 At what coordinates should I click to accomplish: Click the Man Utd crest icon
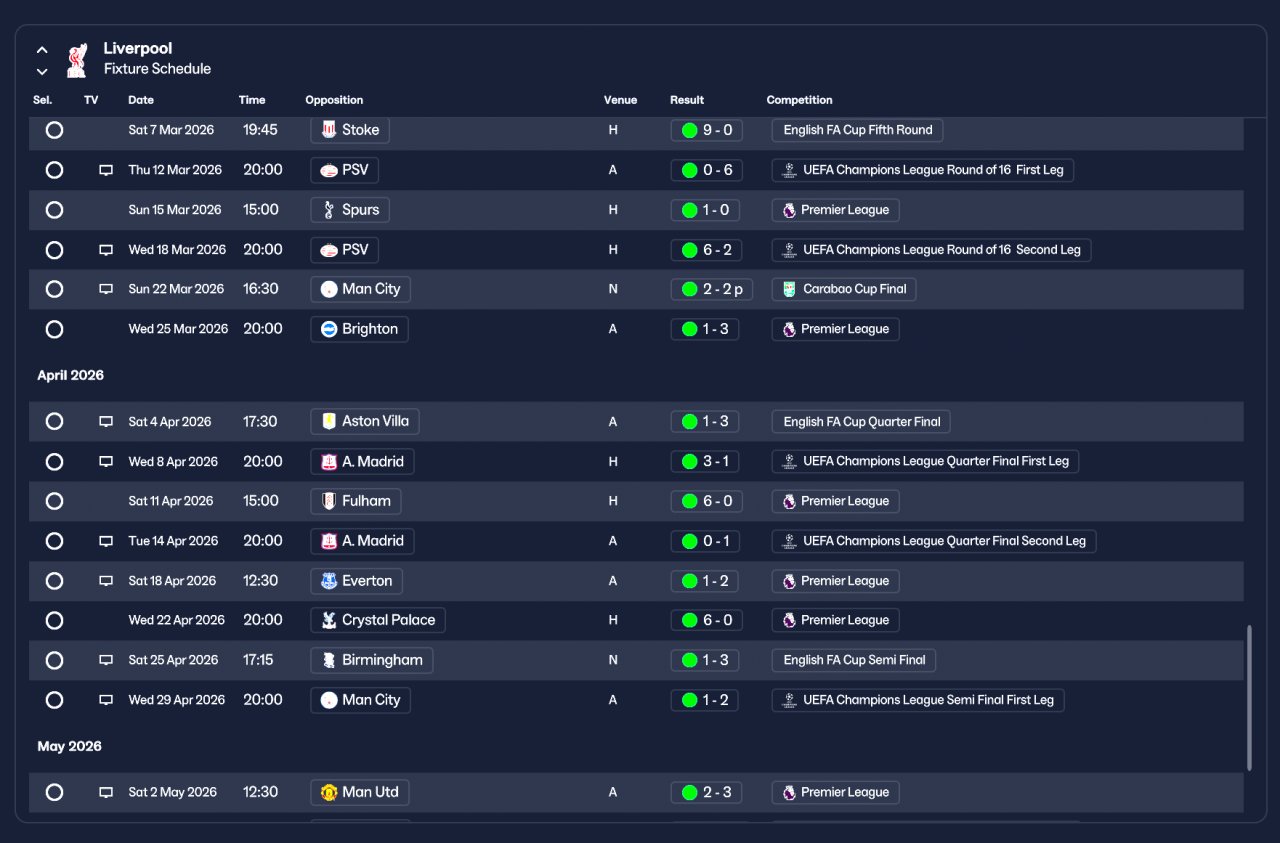click(329, 792)
